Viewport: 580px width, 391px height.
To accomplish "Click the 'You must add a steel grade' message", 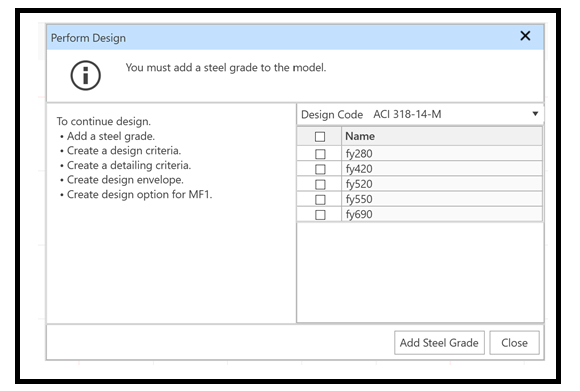I will coord(226,68).
